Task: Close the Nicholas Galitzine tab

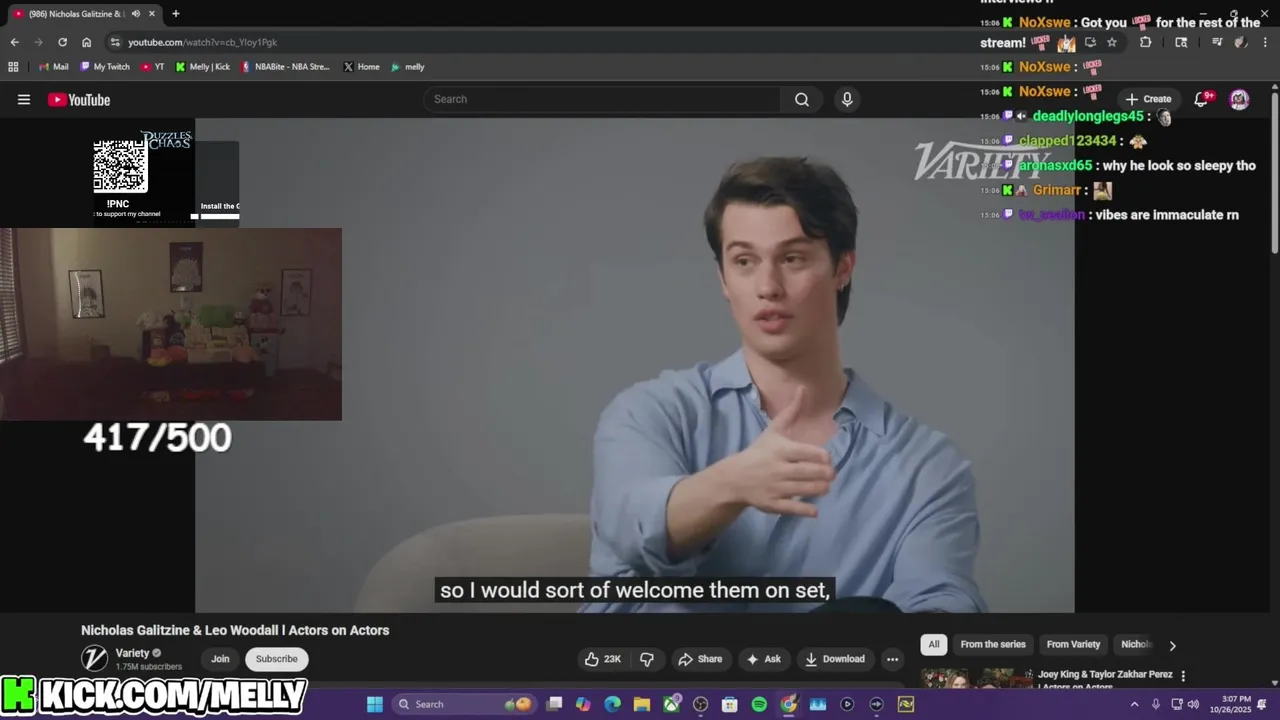Action: (151, 14)
